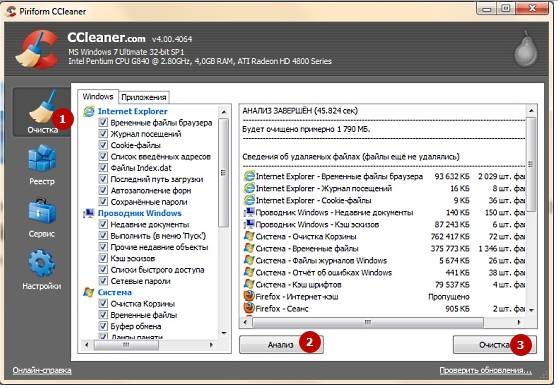Click Windows icon beside Отчёт об ошибках result

(x=249, y=273)
